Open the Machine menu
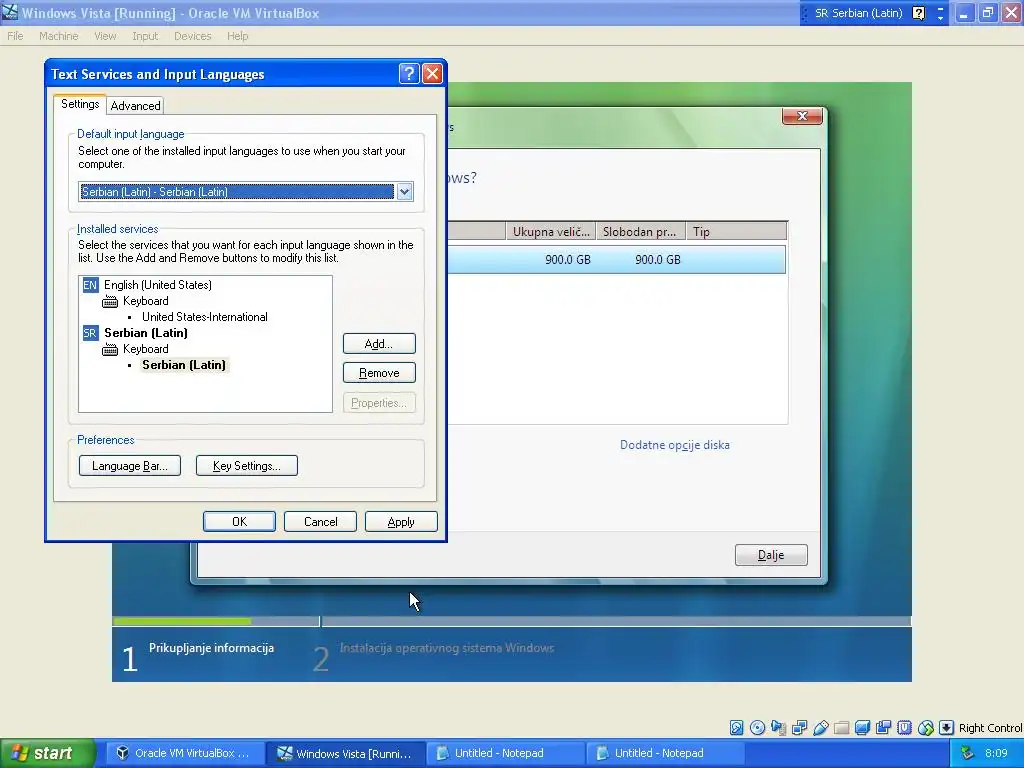 coord(58,36)
